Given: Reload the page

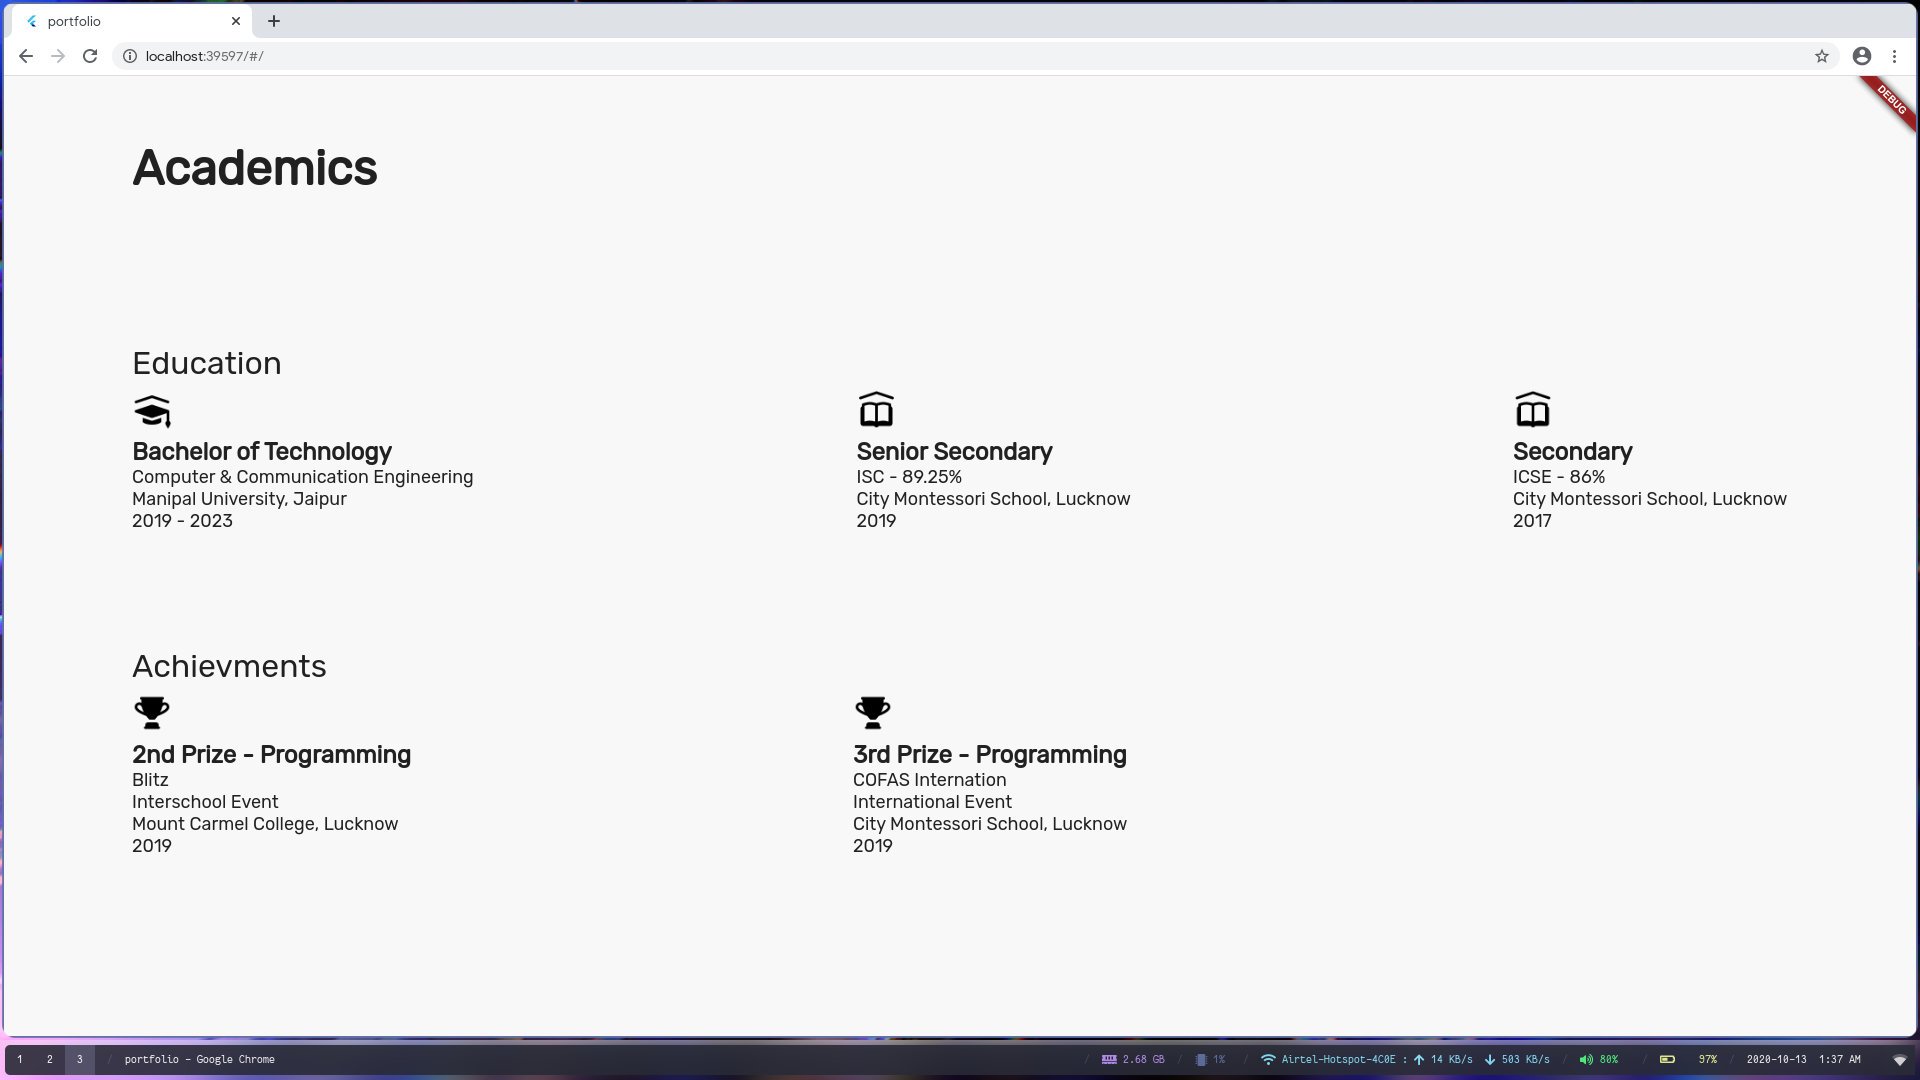Looking at the screenshot, I should [90, 56].
